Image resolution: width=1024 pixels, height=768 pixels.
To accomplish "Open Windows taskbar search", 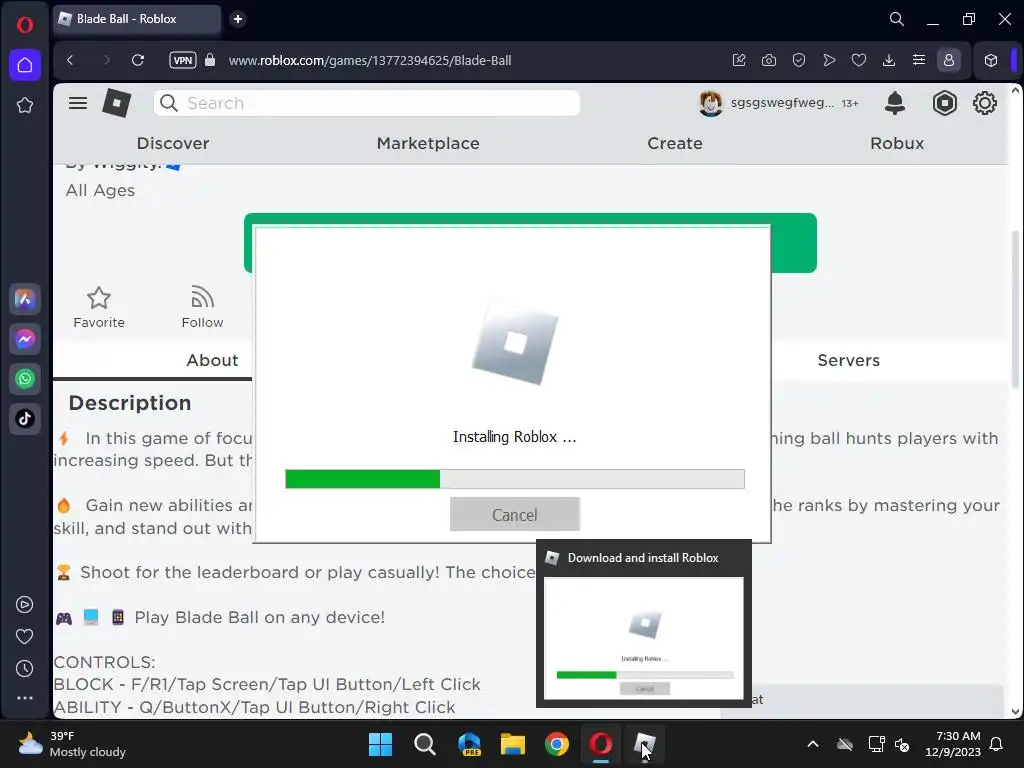I will tap(424, 744).
